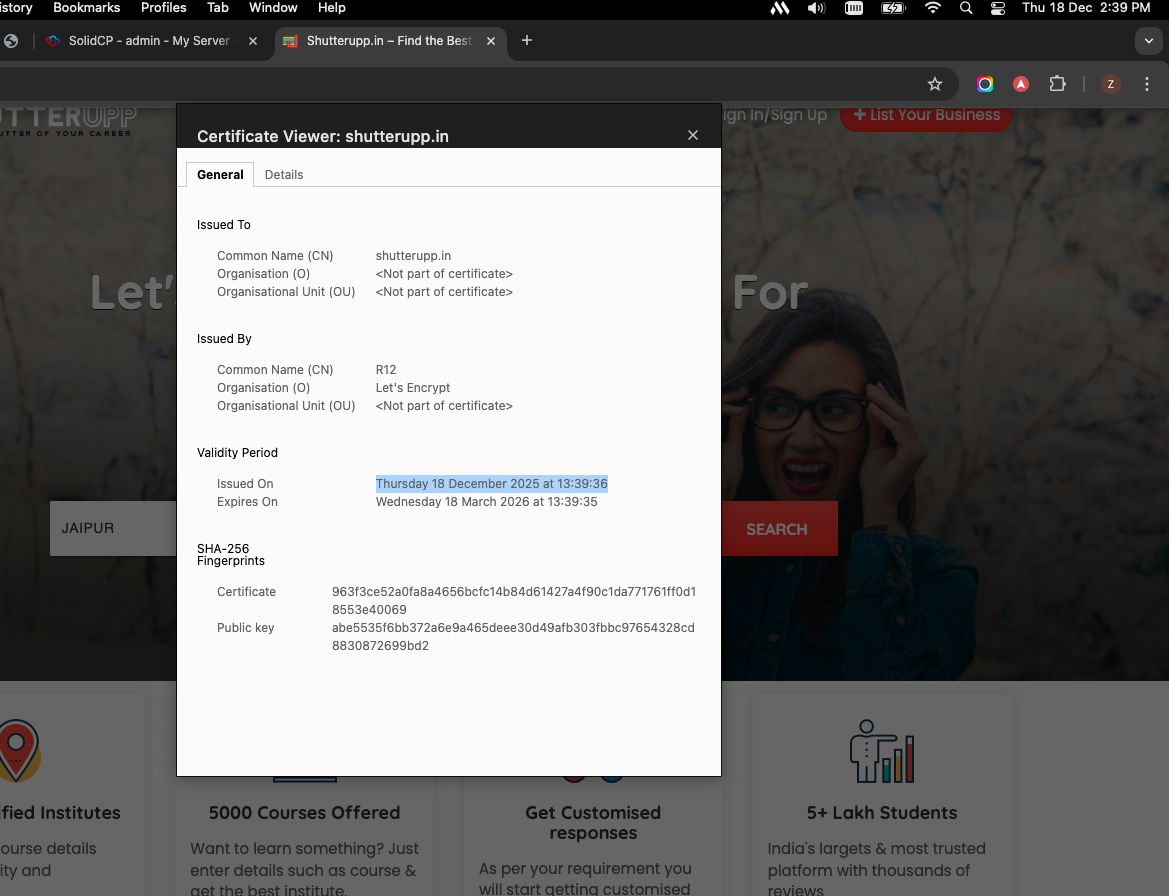Screen dimensions: 1169x896
Task: Click the colorful circle extension icon
Action: (x=985, y=84)
